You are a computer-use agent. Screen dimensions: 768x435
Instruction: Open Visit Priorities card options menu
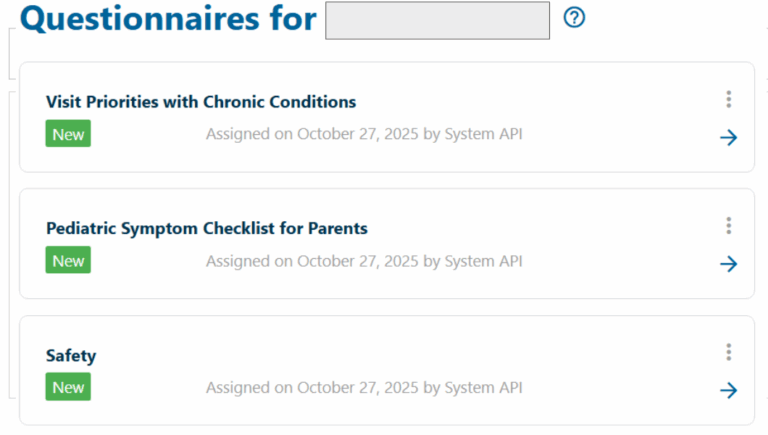point(729,99)
